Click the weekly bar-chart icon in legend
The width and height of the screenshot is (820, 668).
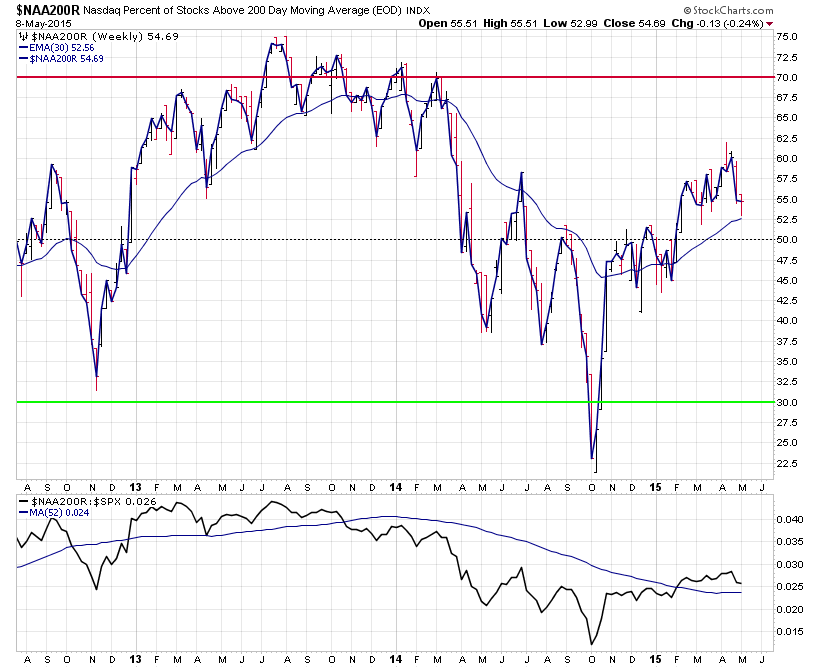point(24,37)
